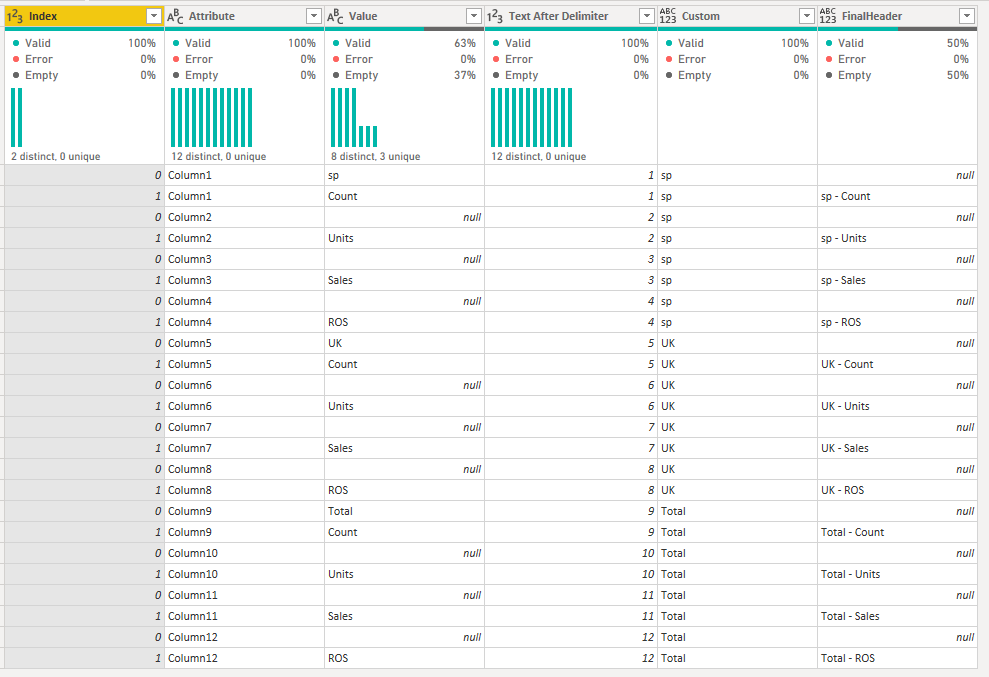The width and height of the screenshot is (989, 677).
Task: Select the "UK - Count" cell
Action: tap(898, 364)
